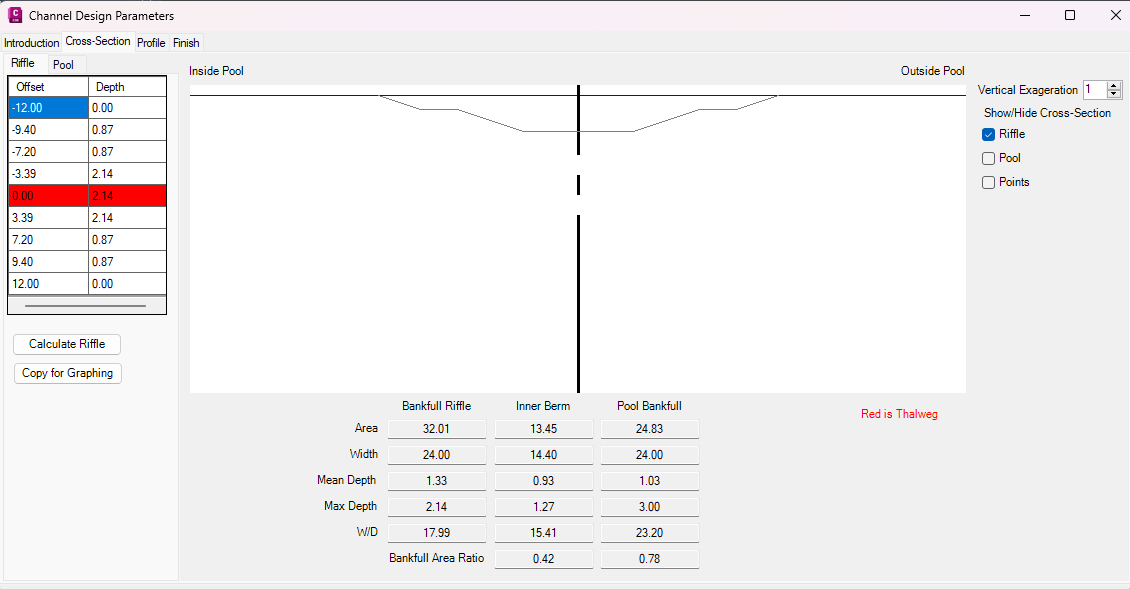This screenshot has height=589, width=1130.
Task: Minimize the Channel Design Parameters window
Action: [1024, 15]
